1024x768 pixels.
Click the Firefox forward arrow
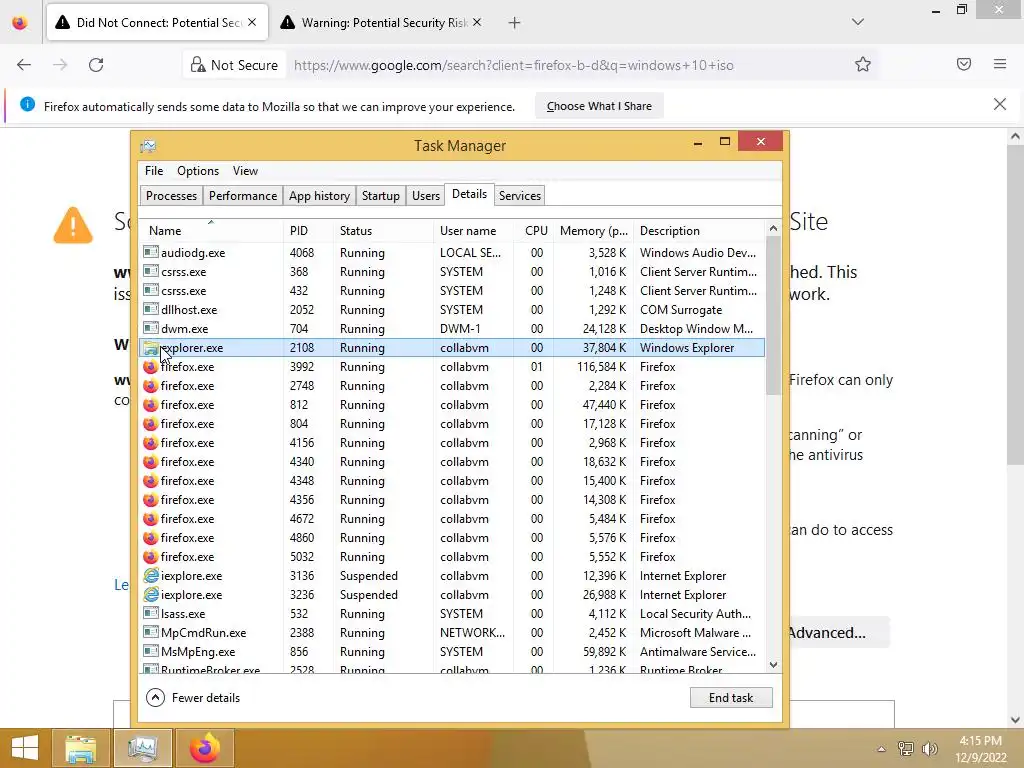click(x=60, y=65)
